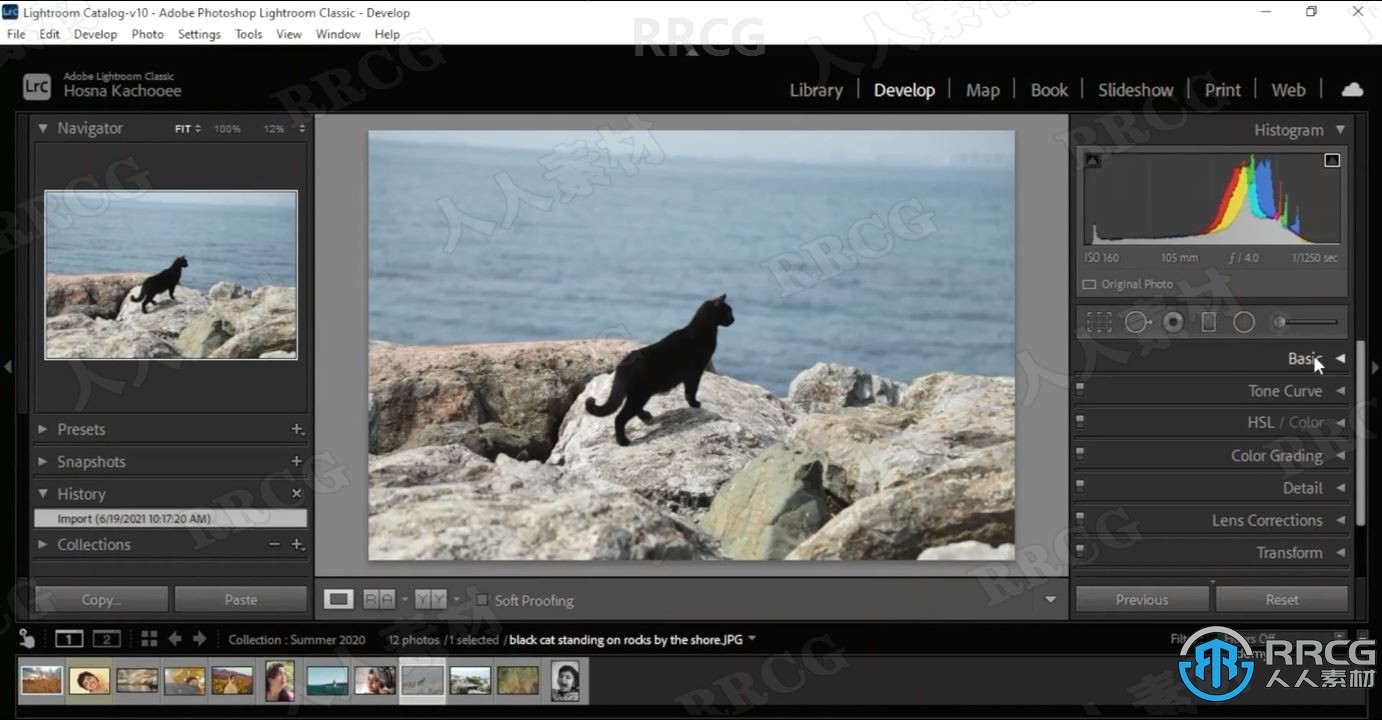Click the R|A Reference view button
The height and width of the screenshot is (720, 1382).
pos(379,599)
